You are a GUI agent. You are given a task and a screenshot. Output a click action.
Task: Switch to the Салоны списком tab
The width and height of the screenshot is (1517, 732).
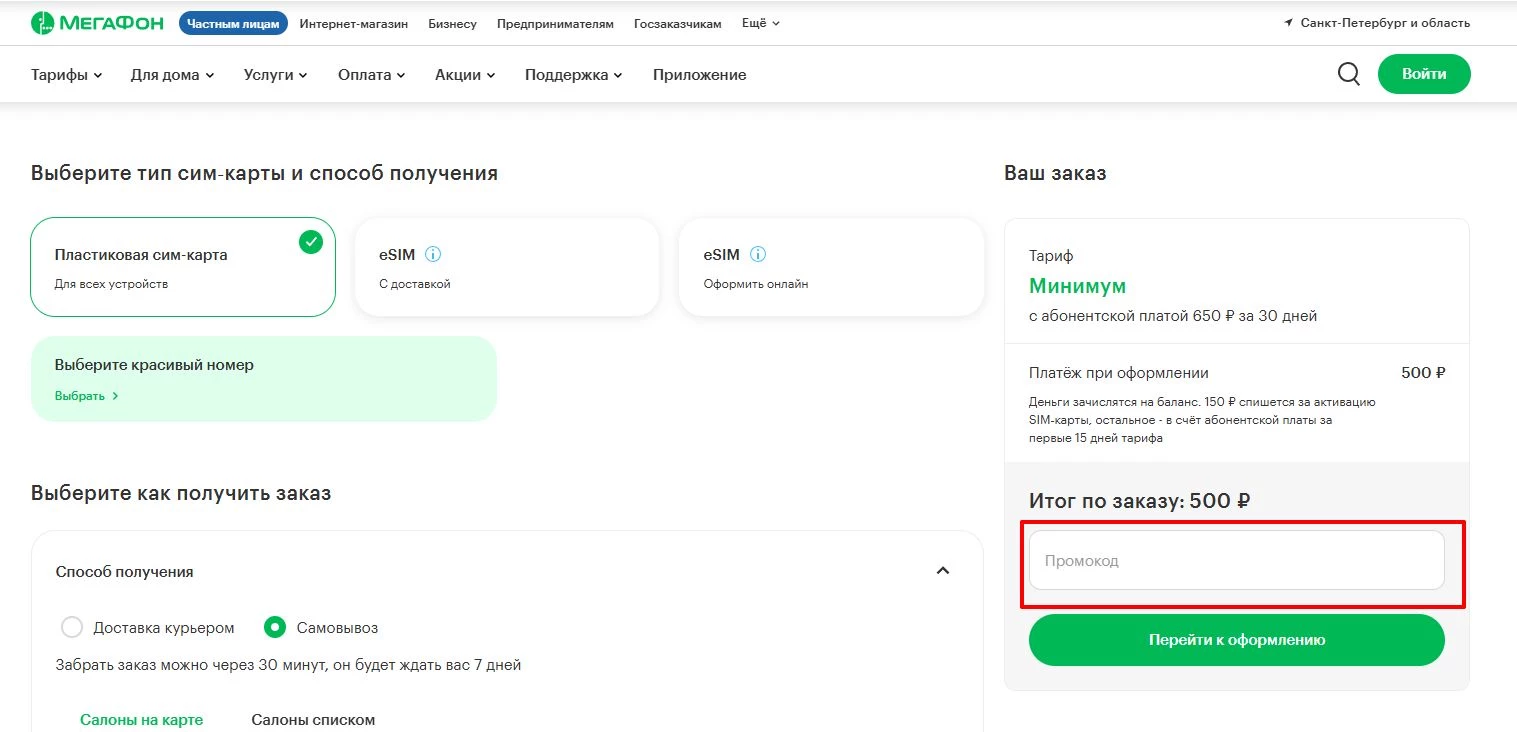[x=313, y=719]
